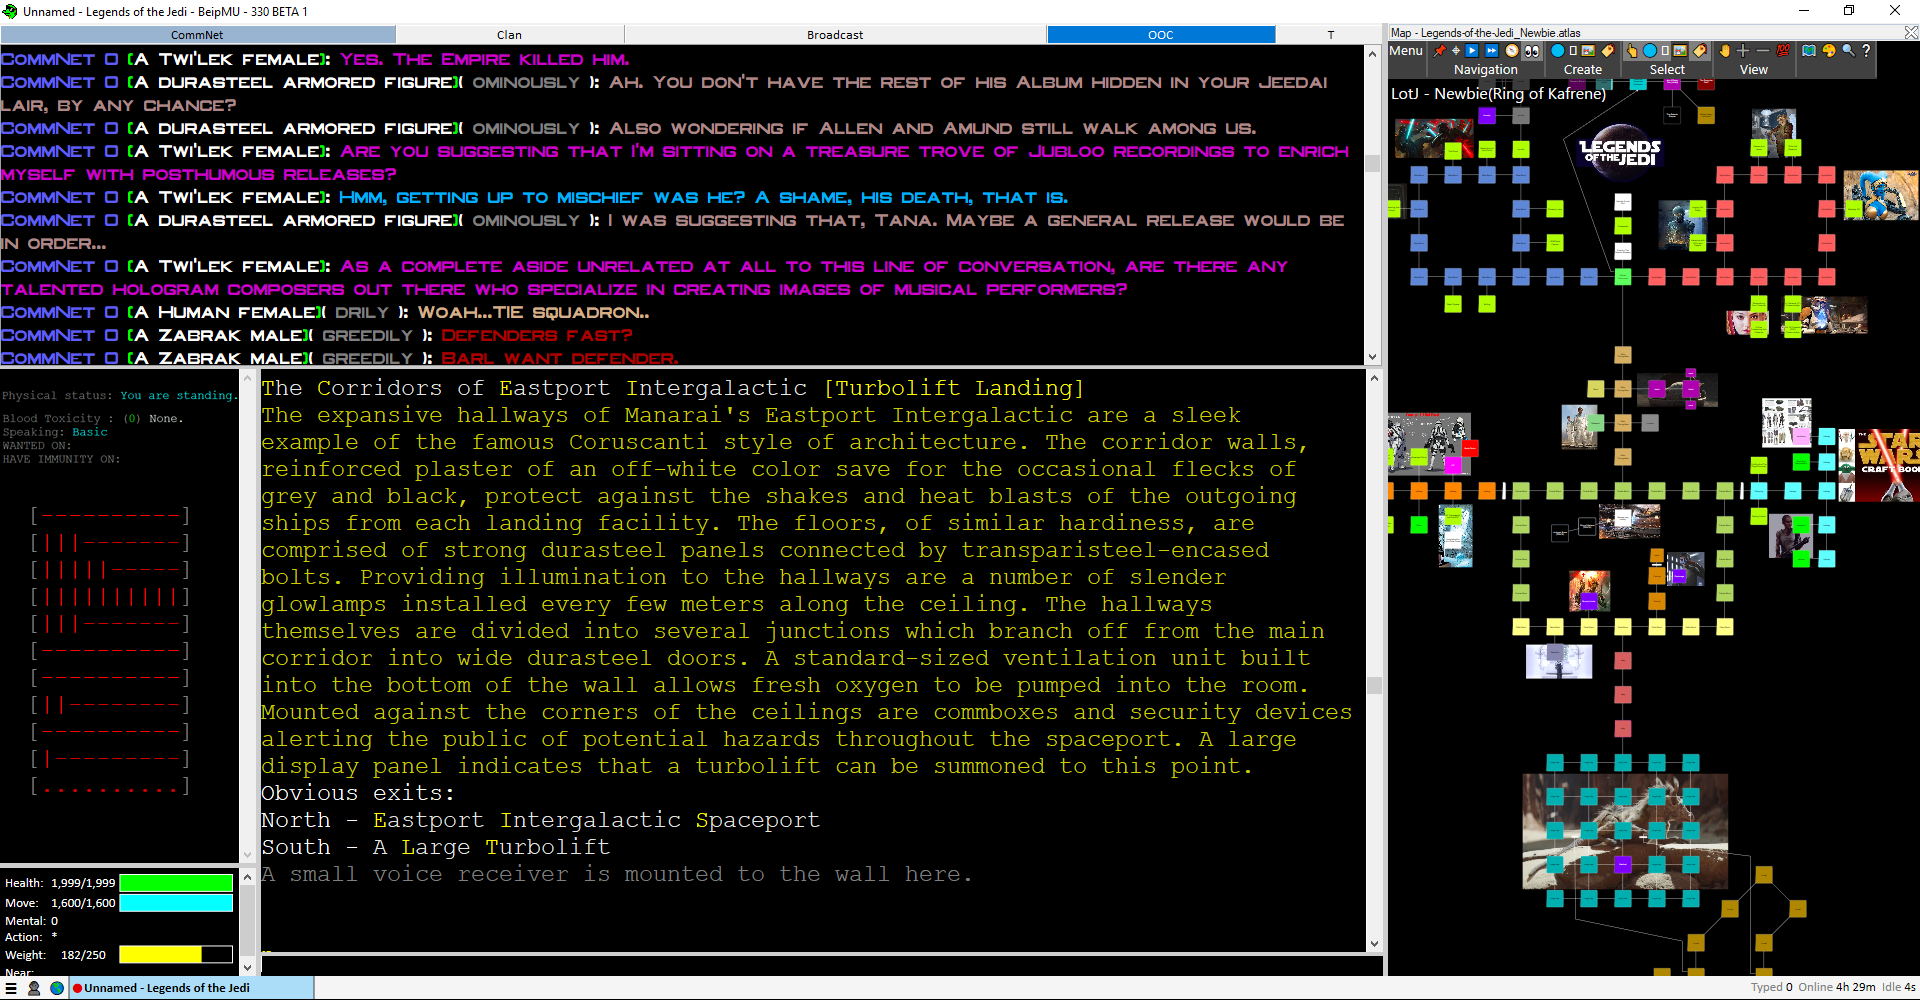Click room title 'The Corridors of Eastport Intergalactic'

(534, 388)
